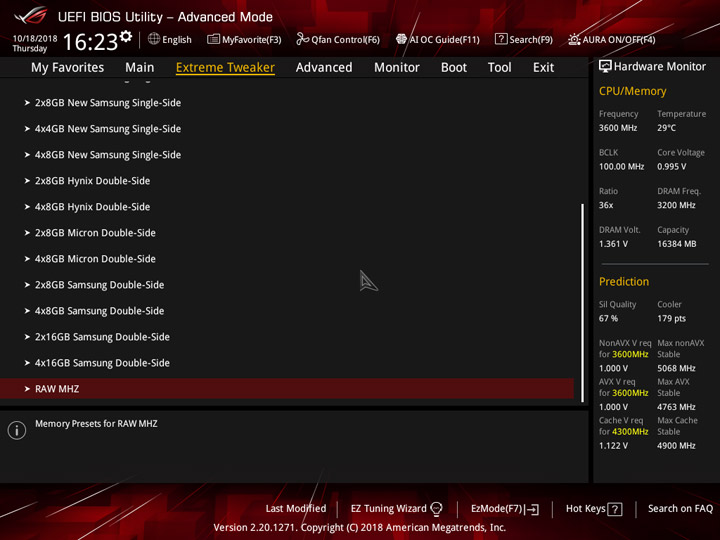Open the Advanced tab

324,68
